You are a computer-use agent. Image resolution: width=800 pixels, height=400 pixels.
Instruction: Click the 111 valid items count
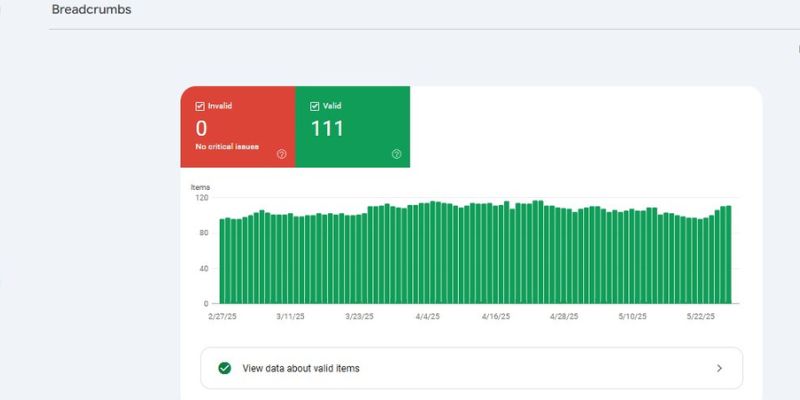coord(327,129)
